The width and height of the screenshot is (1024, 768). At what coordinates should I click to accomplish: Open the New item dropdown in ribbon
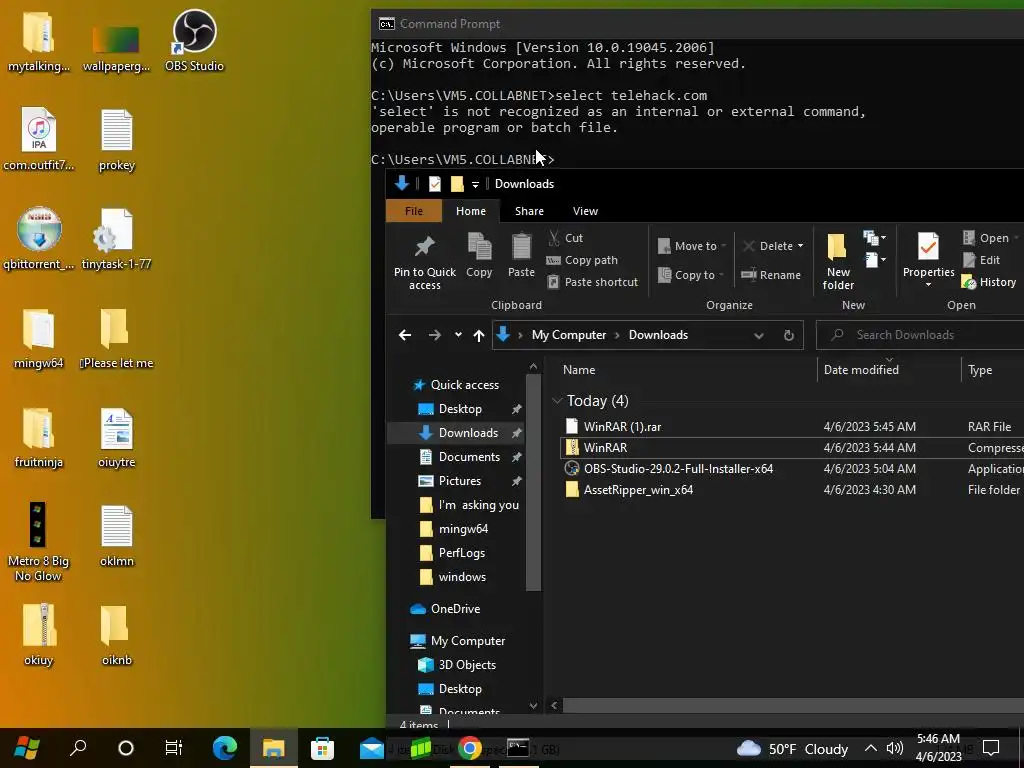tap(875, 238)
